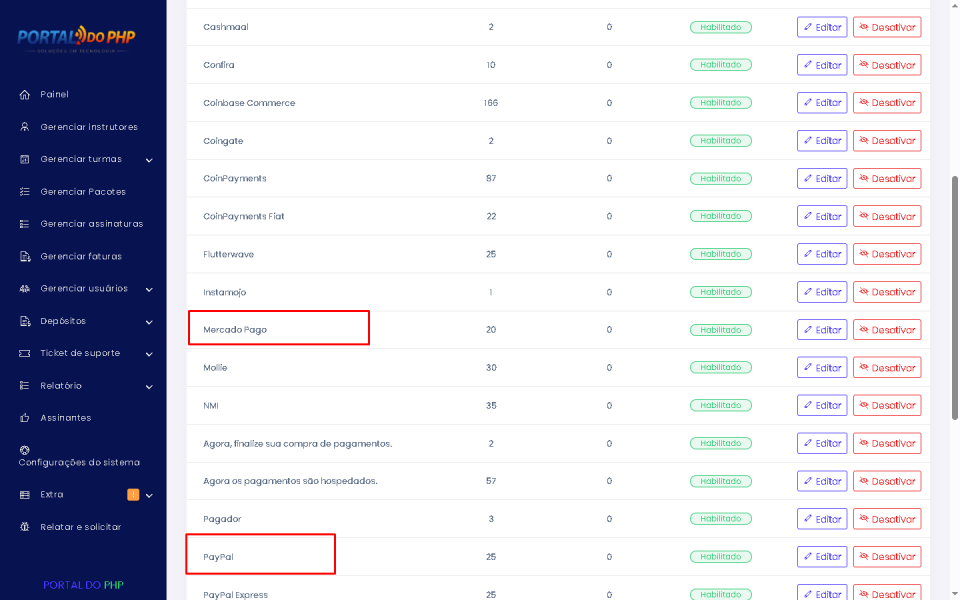960x600 pixels.
Task: Edit the Cashmaal gateway
Action: coord(822,27)
